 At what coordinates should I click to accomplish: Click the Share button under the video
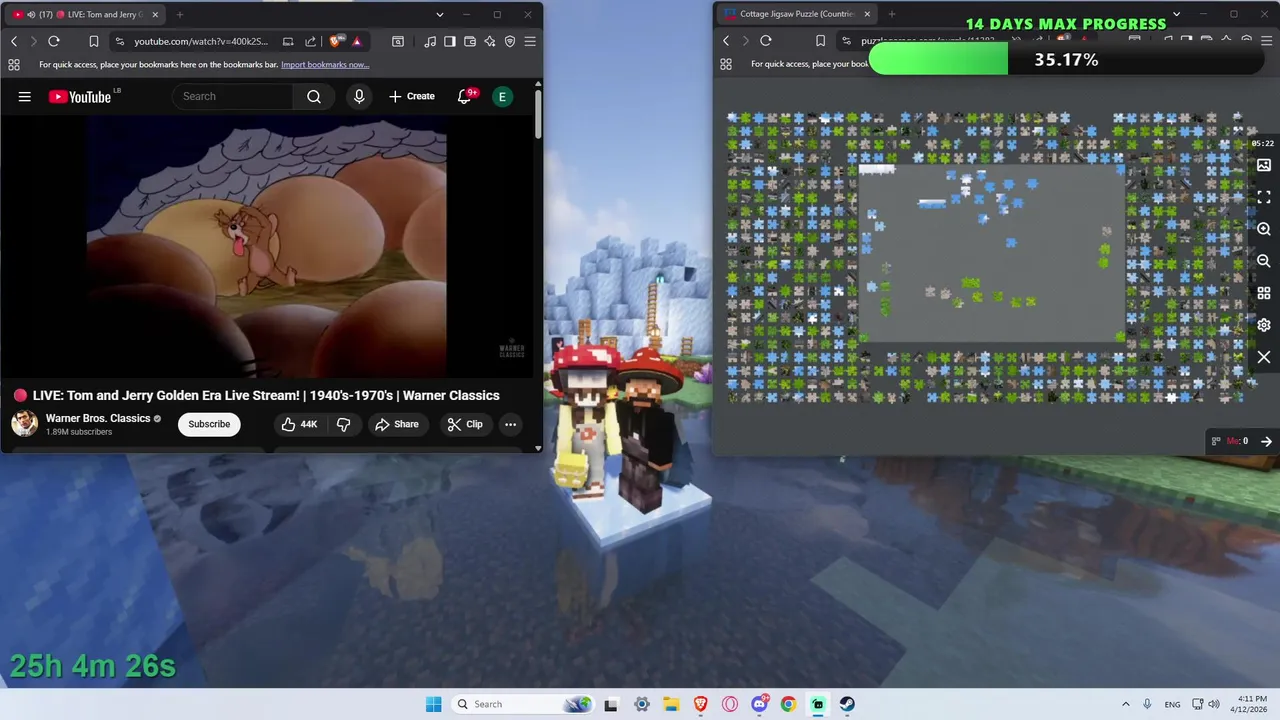[x=396, y=424]
